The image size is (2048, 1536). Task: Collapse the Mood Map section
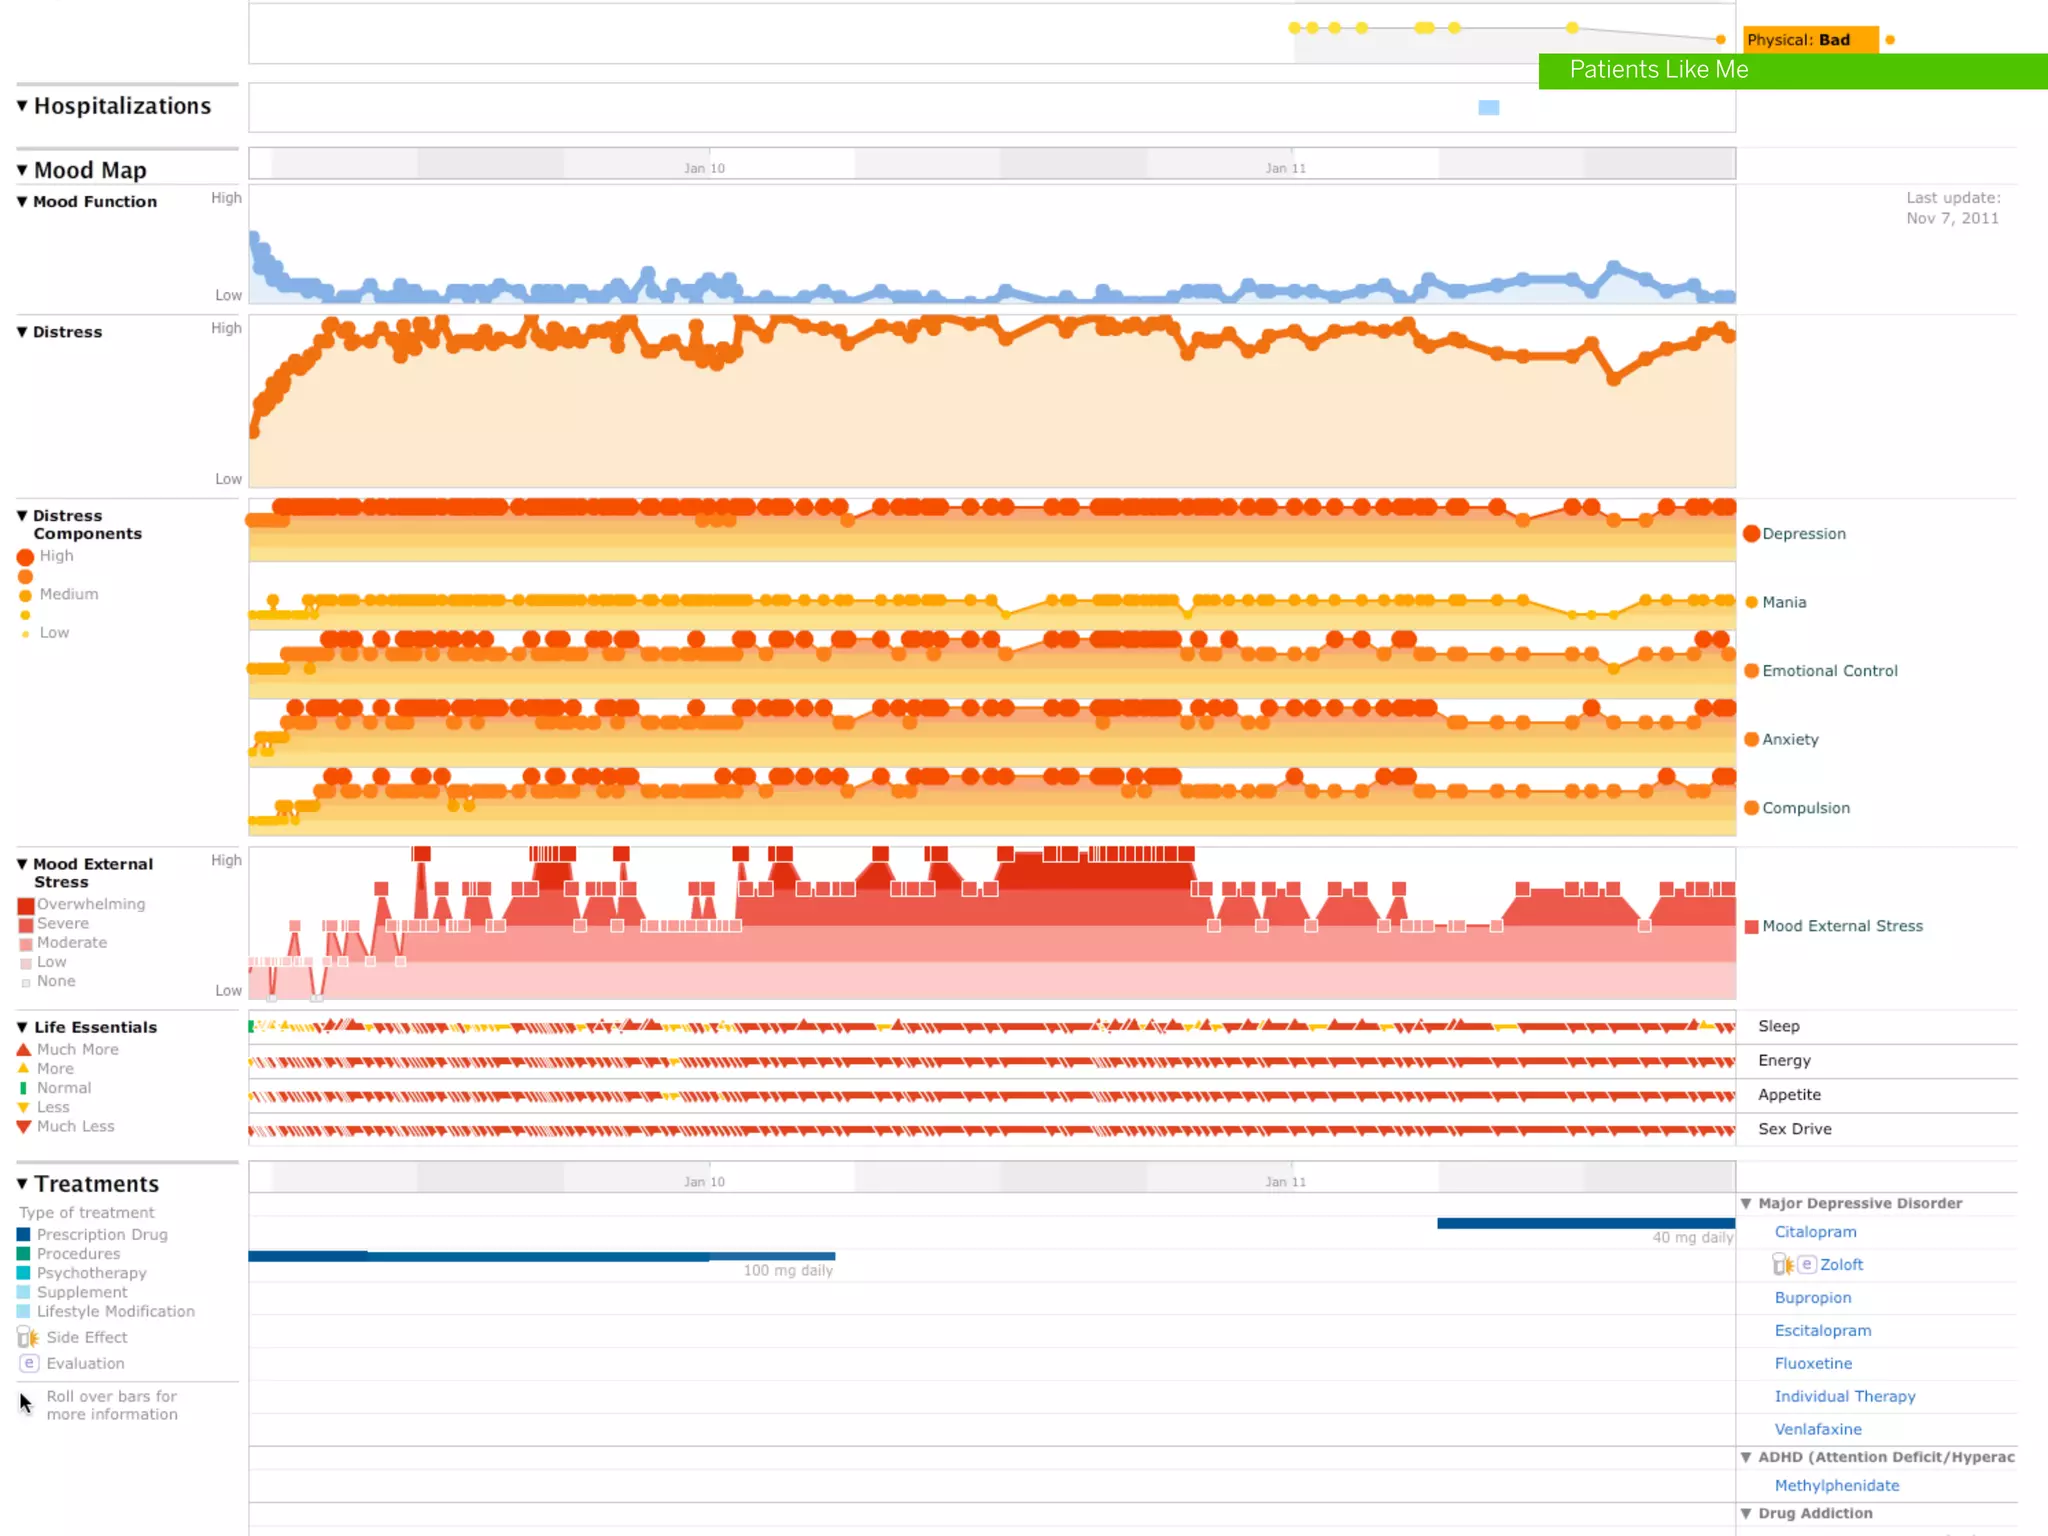pos(22,170)
